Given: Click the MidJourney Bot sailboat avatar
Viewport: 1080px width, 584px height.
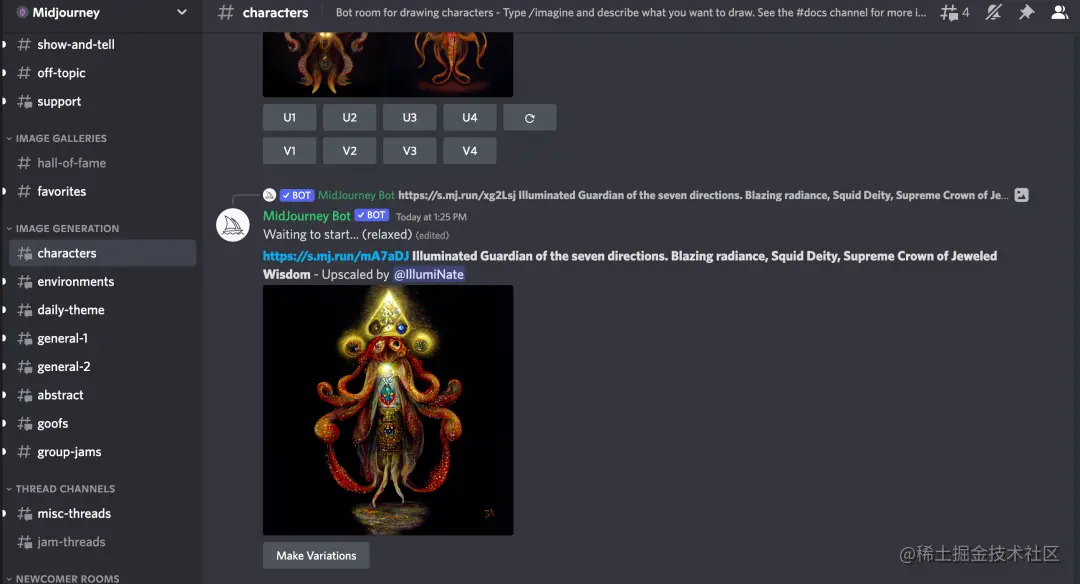Looking at the screenshot, I should (x=233, y=225).
